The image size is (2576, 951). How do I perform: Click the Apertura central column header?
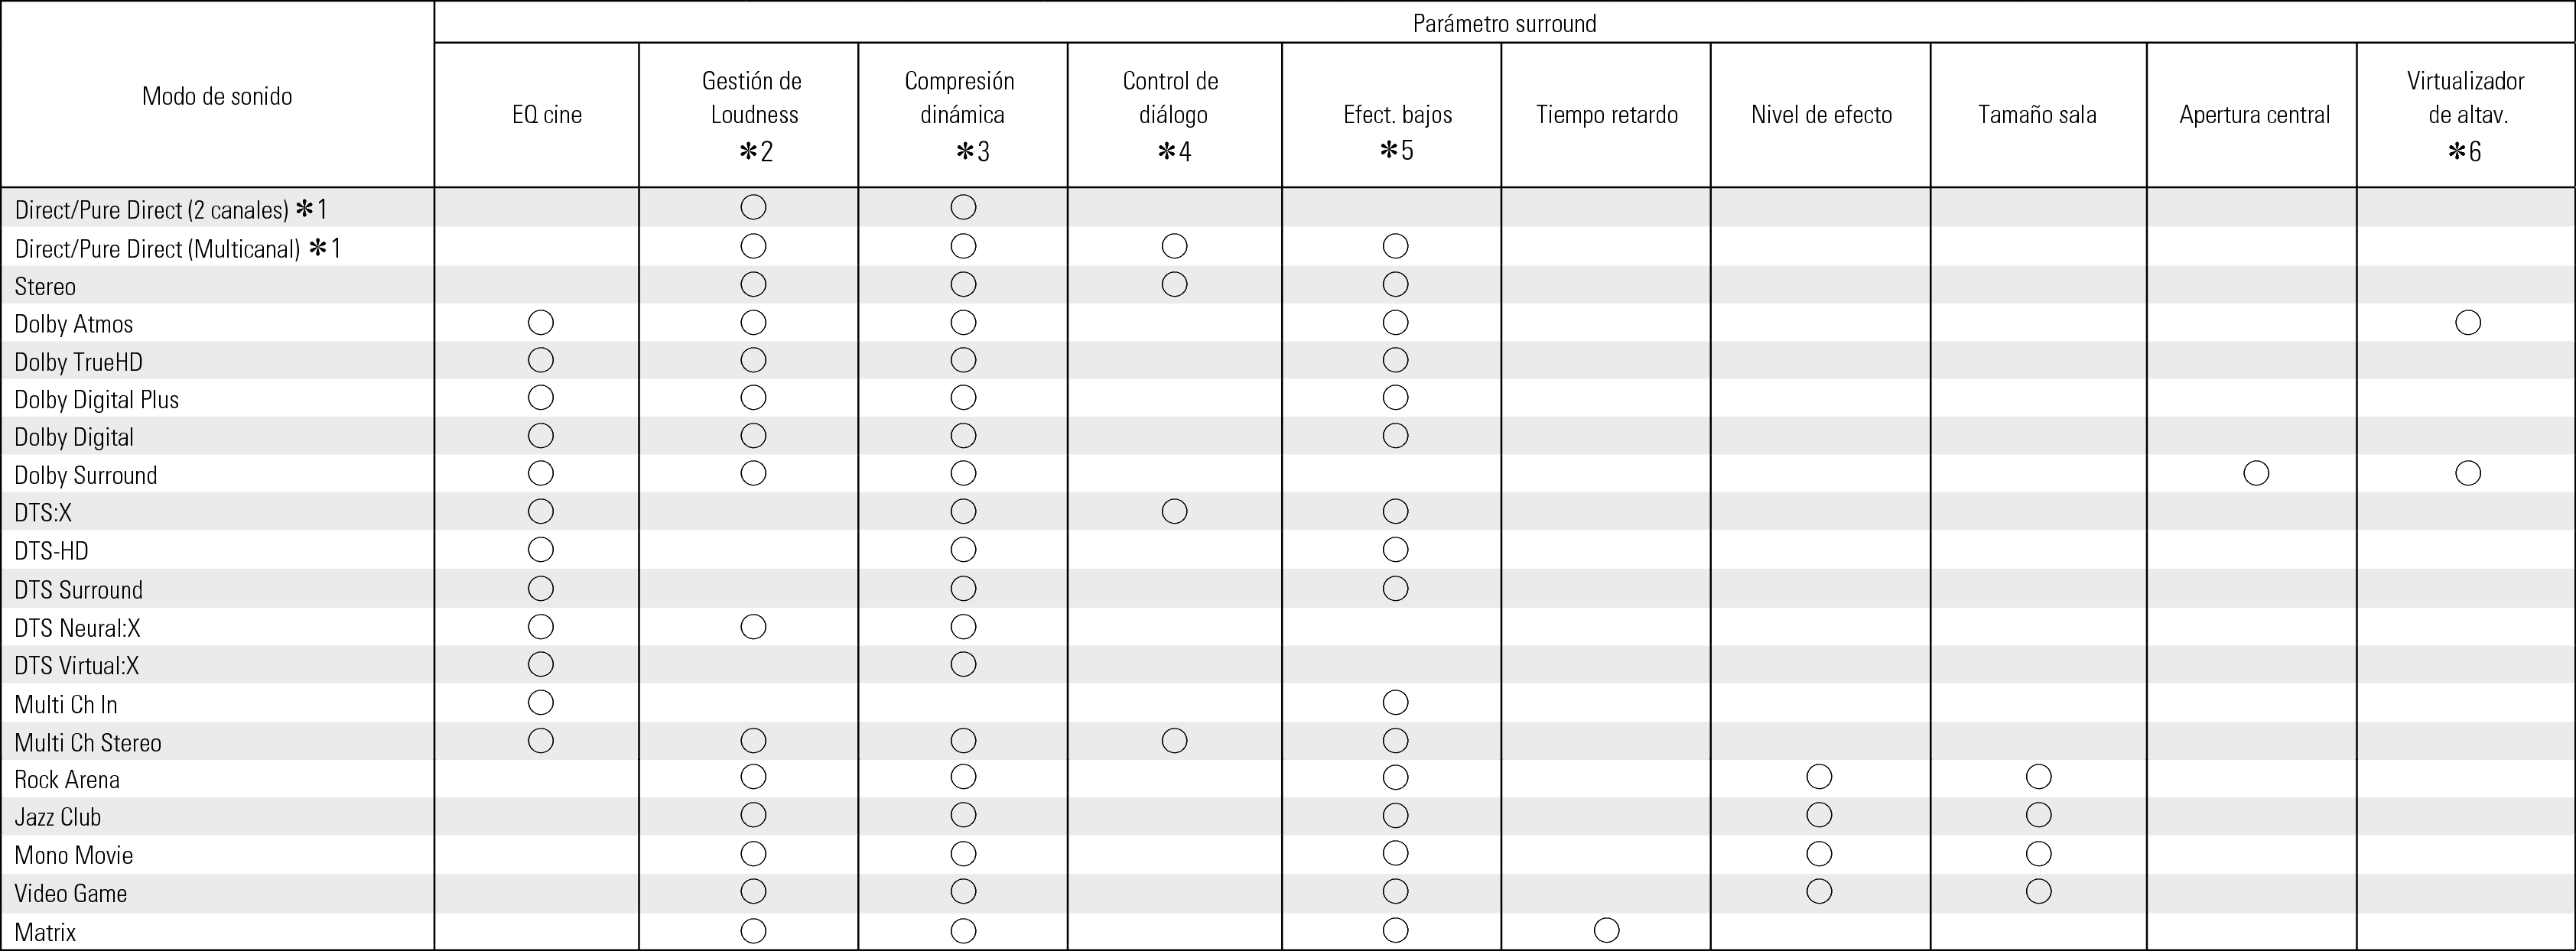click(2254, 115)
